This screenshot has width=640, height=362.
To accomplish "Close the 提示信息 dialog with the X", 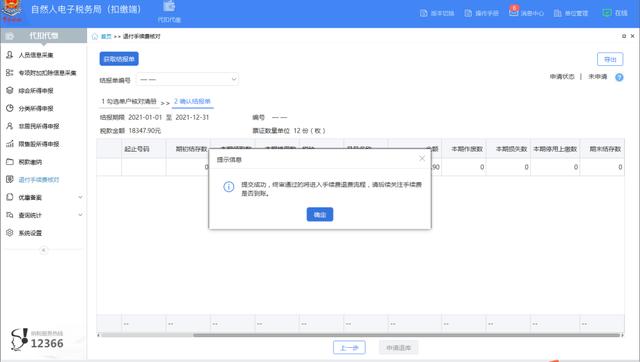I will click(422, 158).
